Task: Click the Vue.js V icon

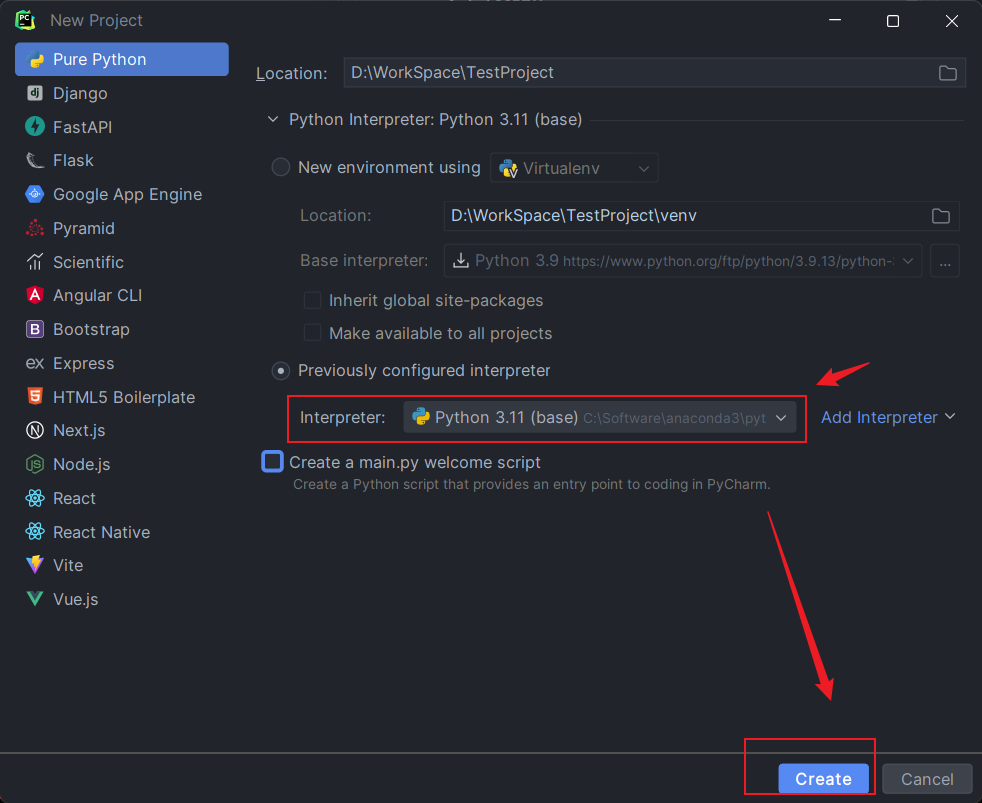Action: pyautogui.click(x=35, y=599)
